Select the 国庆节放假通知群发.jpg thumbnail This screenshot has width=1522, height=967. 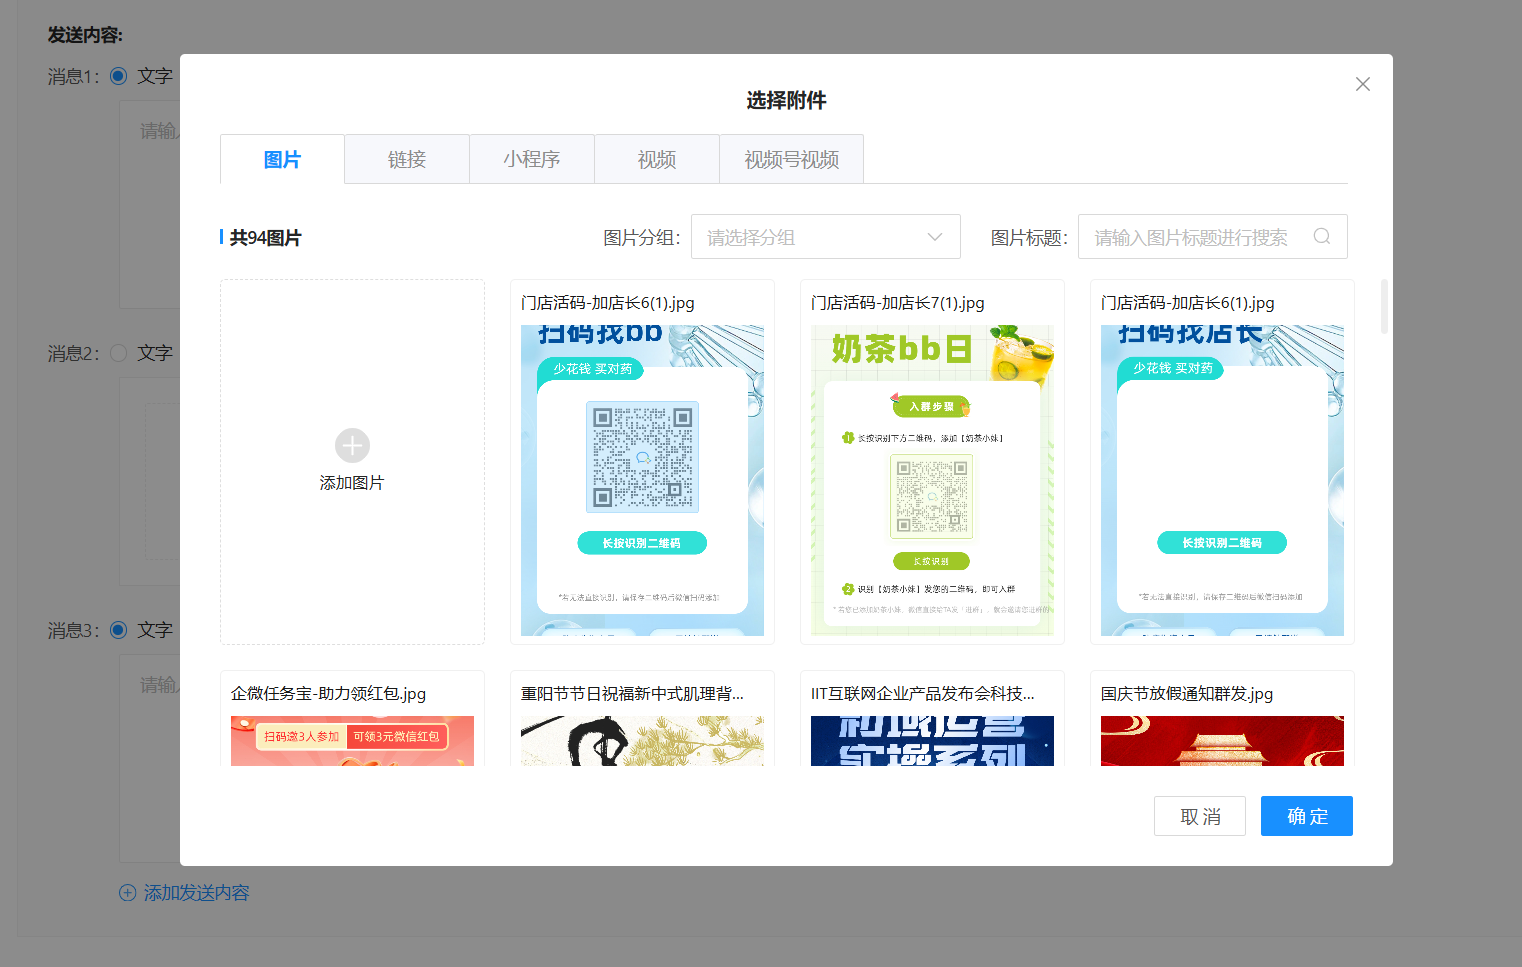pyautogui.click(x=1222, y=741)
